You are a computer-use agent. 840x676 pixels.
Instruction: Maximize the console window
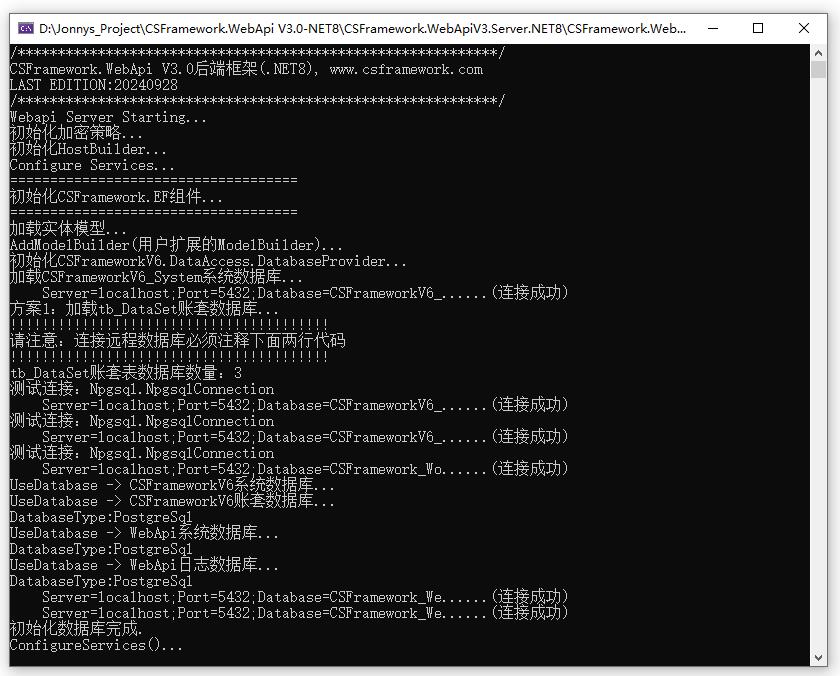(x=759, y=29)
